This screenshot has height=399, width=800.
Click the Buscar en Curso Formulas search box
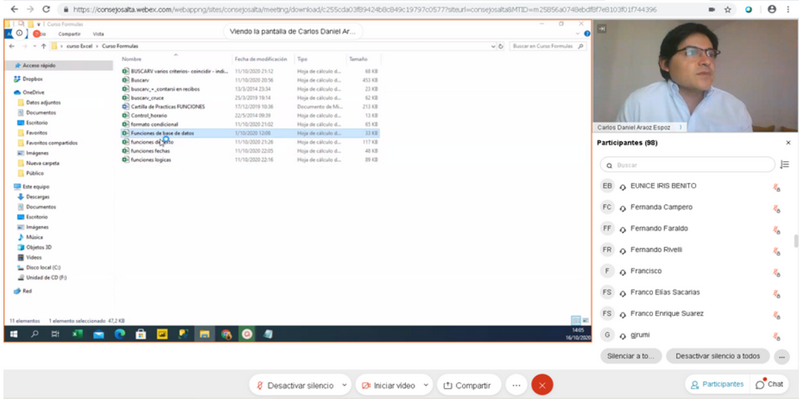(x=547, y=46)
